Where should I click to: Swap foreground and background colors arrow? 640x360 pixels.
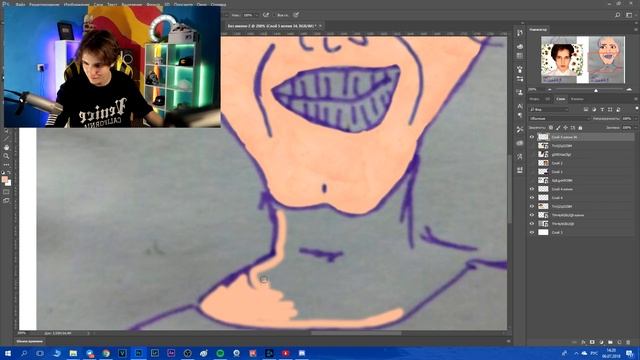click(x=9, y=173)
